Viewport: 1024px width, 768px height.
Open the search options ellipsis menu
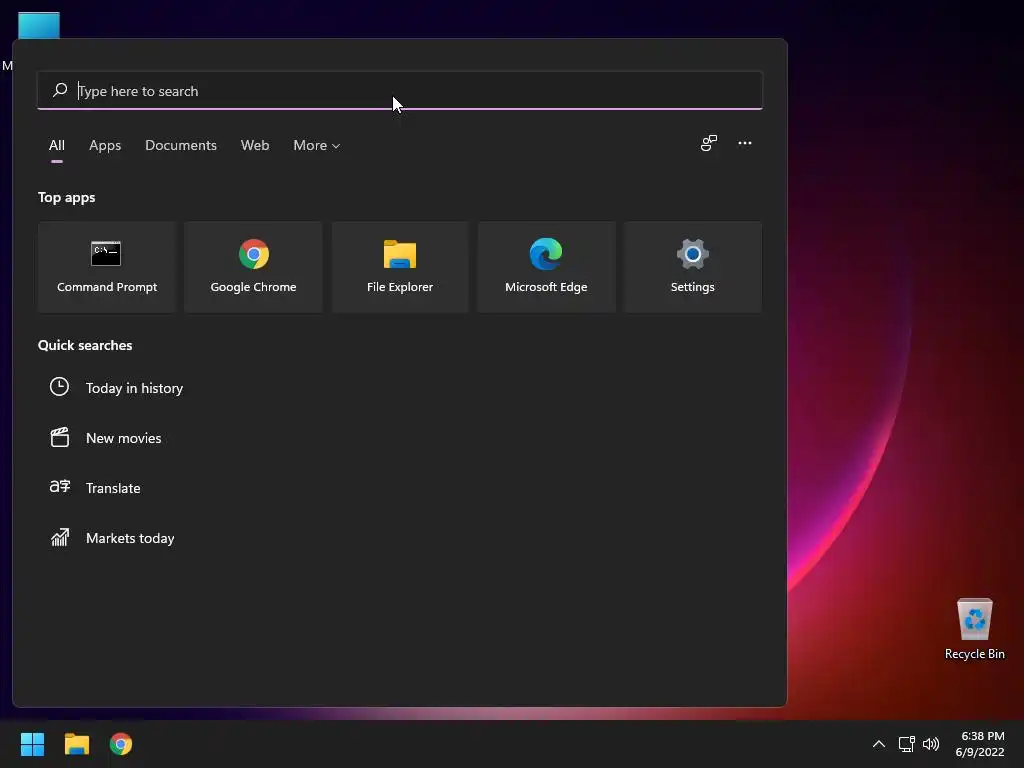point(744,143)
